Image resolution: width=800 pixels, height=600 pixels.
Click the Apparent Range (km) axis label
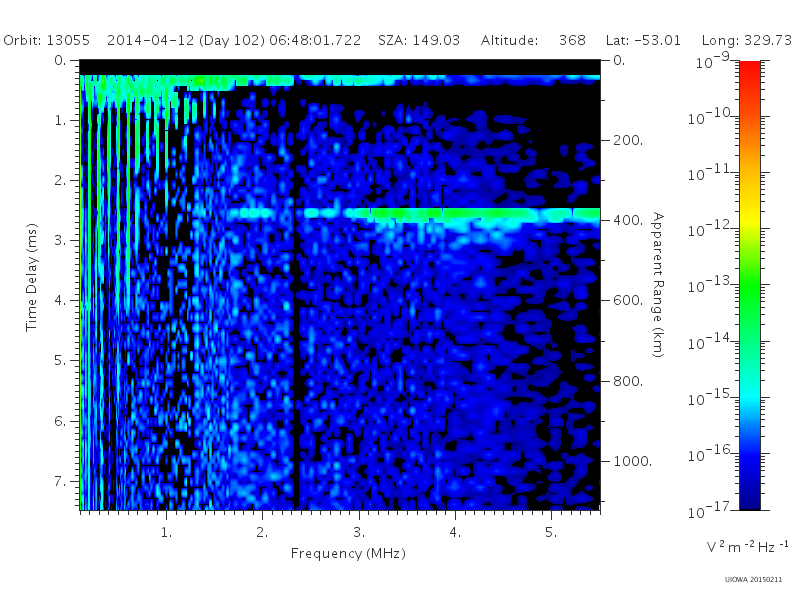coord(659,285)
